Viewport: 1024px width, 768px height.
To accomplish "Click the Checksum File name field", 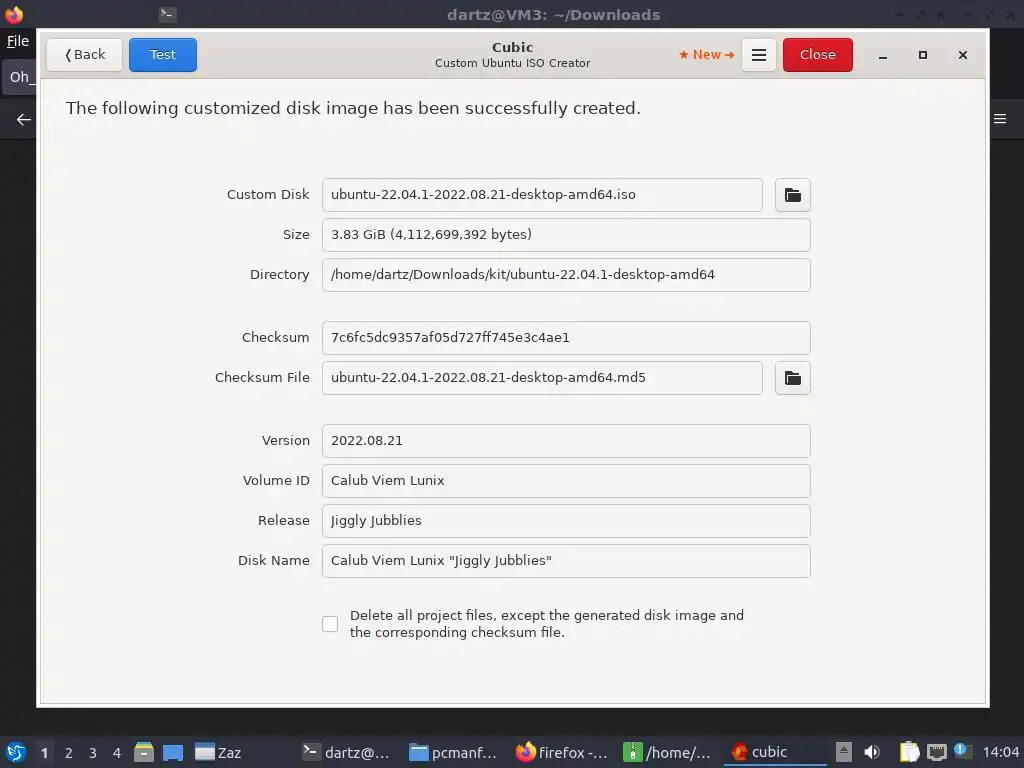I will pos(542,377).
